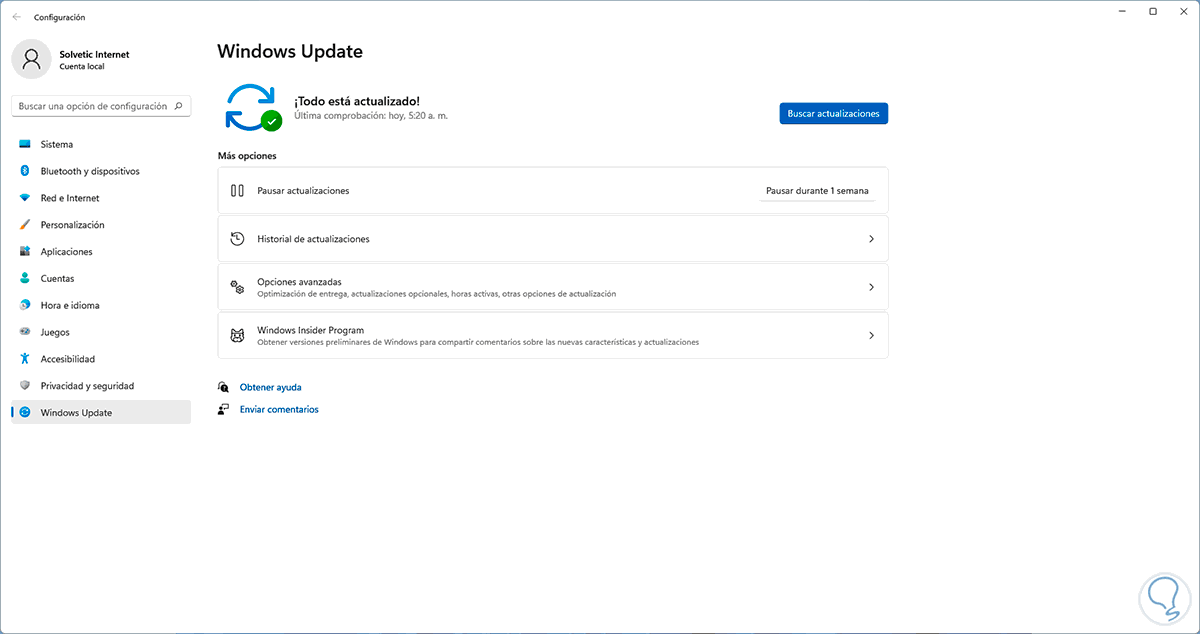Open Accesibilidad settings
Image resolution: width=1200 pixels, height=634 pixels.
101,359
